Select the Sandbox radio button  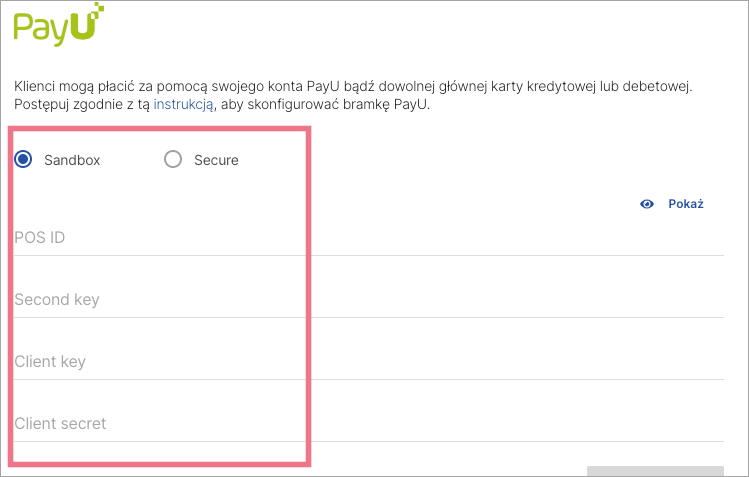pyautogui.click(x=24, y=159)
